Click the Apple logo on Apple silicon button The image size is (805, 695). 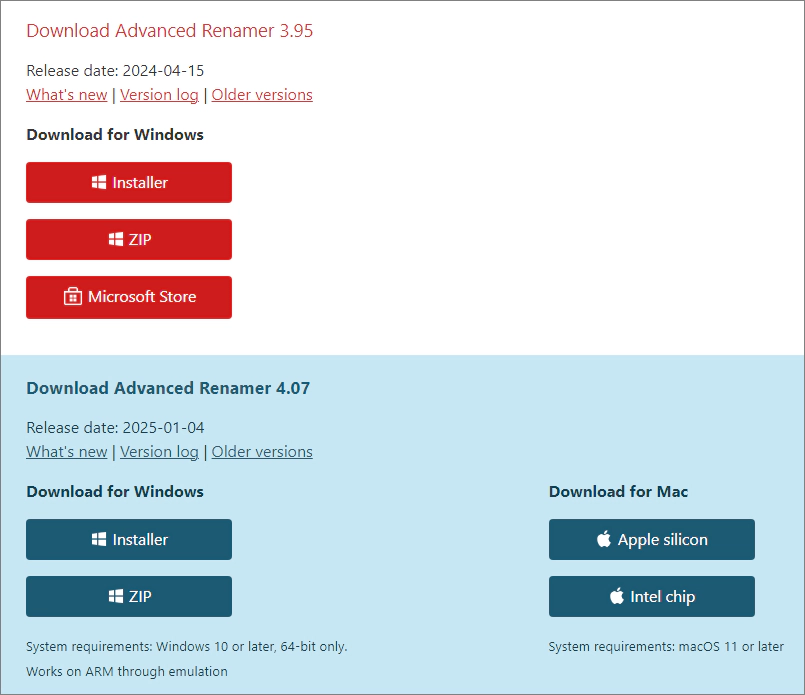pyautogui.click(x=604, y=539)
